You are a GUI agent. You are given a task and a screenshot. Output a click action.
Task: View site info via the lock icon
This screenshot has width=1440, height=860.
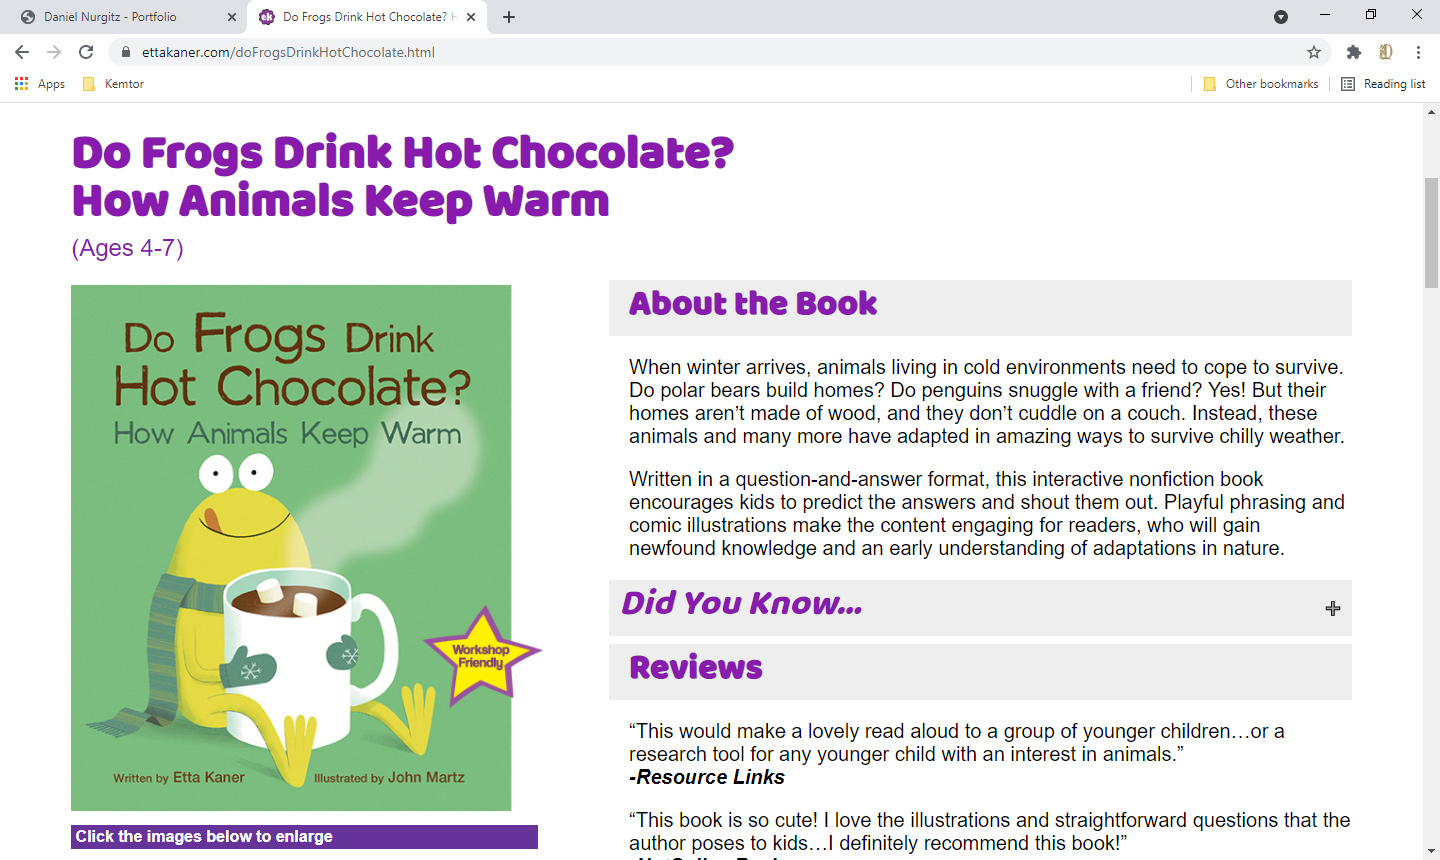126,52
